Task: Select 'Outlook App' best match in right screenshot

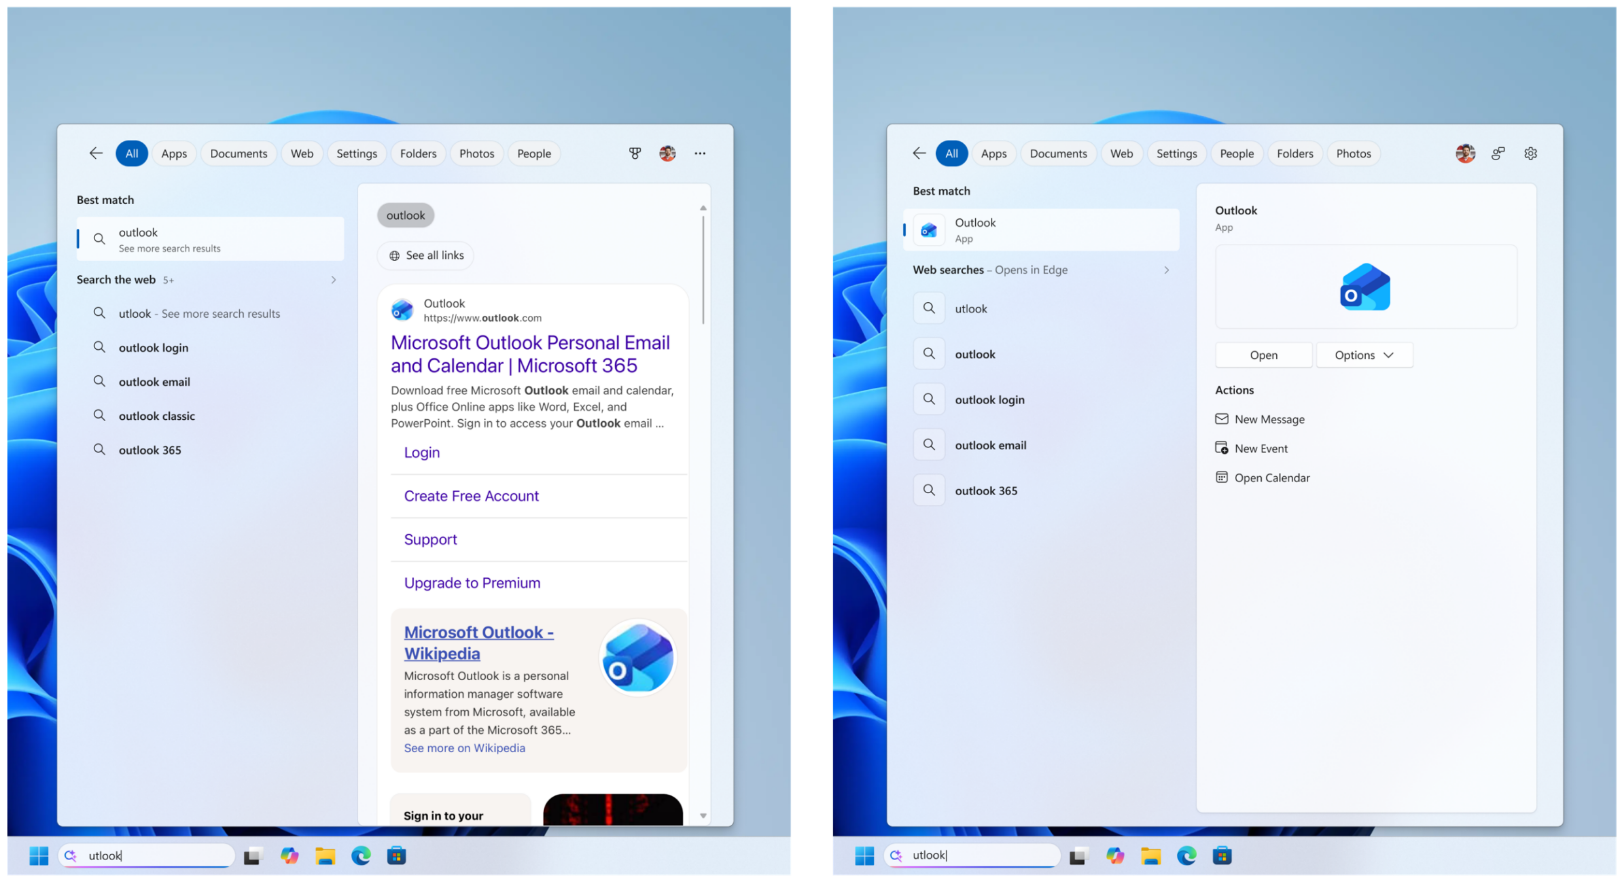Action: [1041, 230]
